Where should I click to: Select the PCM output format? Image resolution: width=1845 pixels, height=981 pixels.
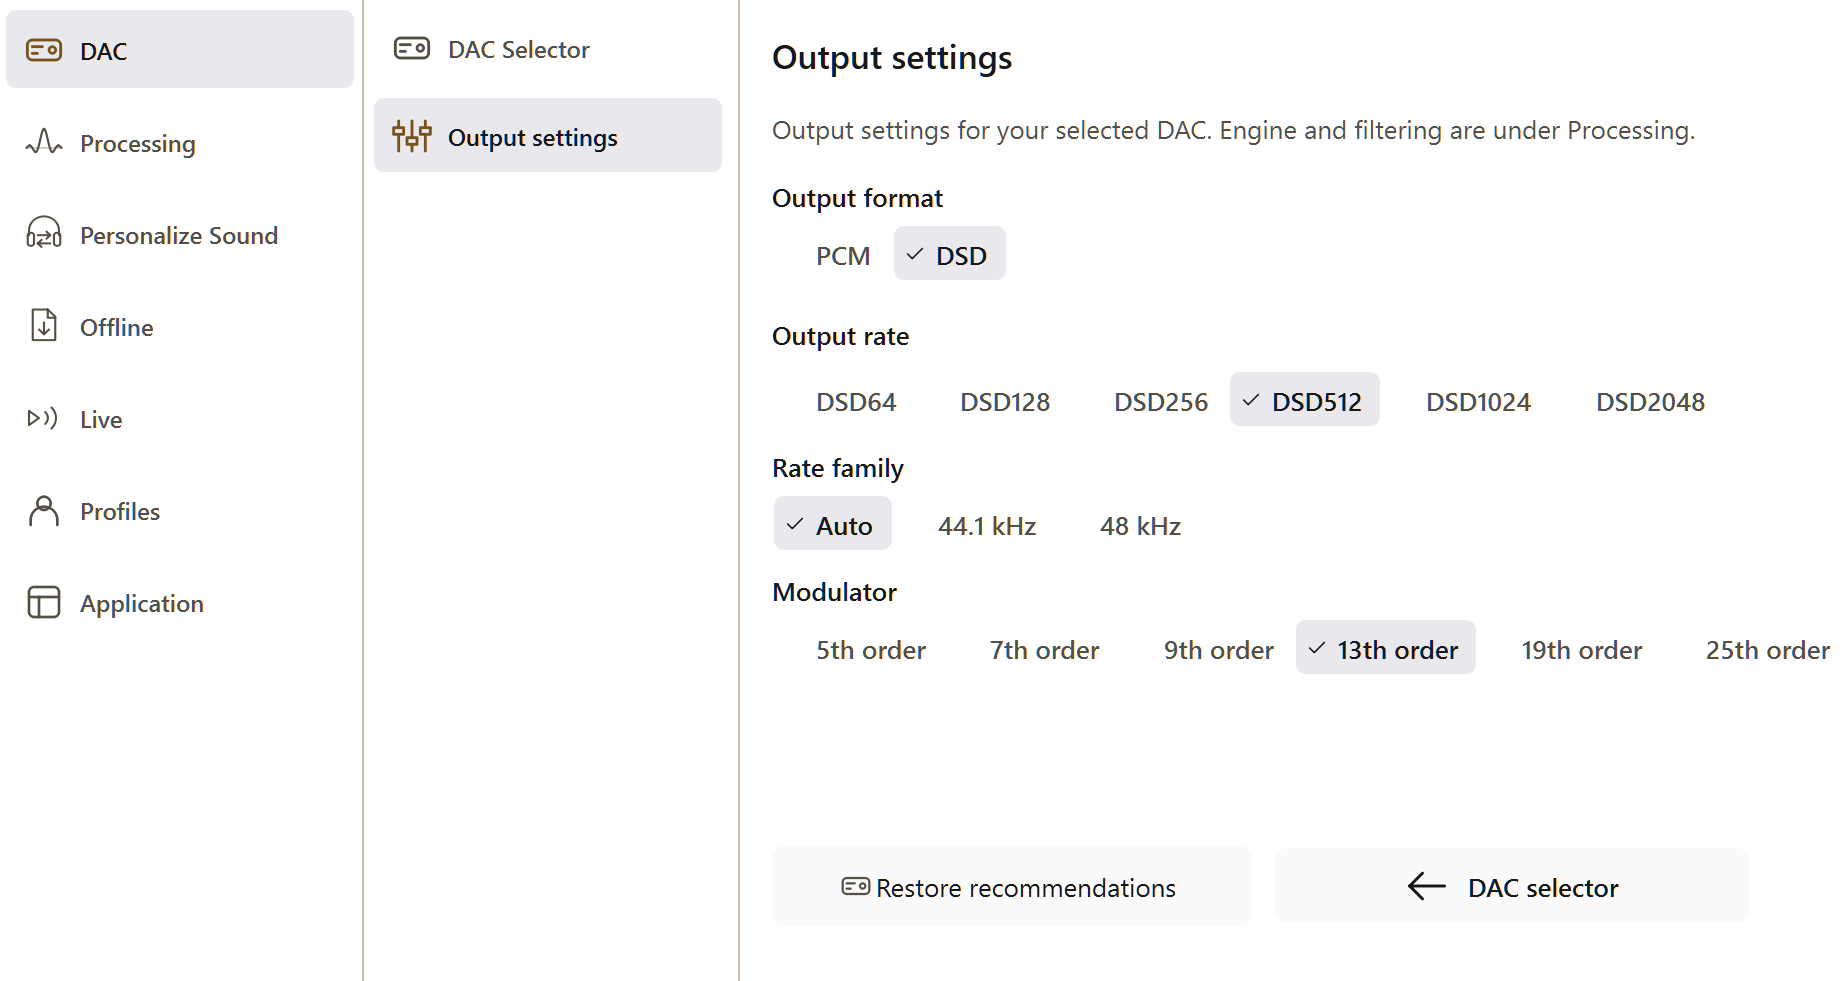[843, 256]
